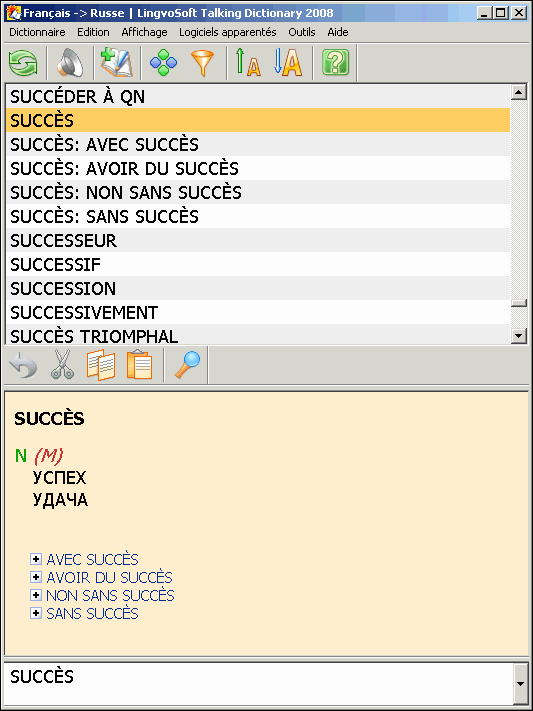The width and height of the screenshot is (533, 711).
Task: Click the scissors cut icon
Action: tap(62, 364)
